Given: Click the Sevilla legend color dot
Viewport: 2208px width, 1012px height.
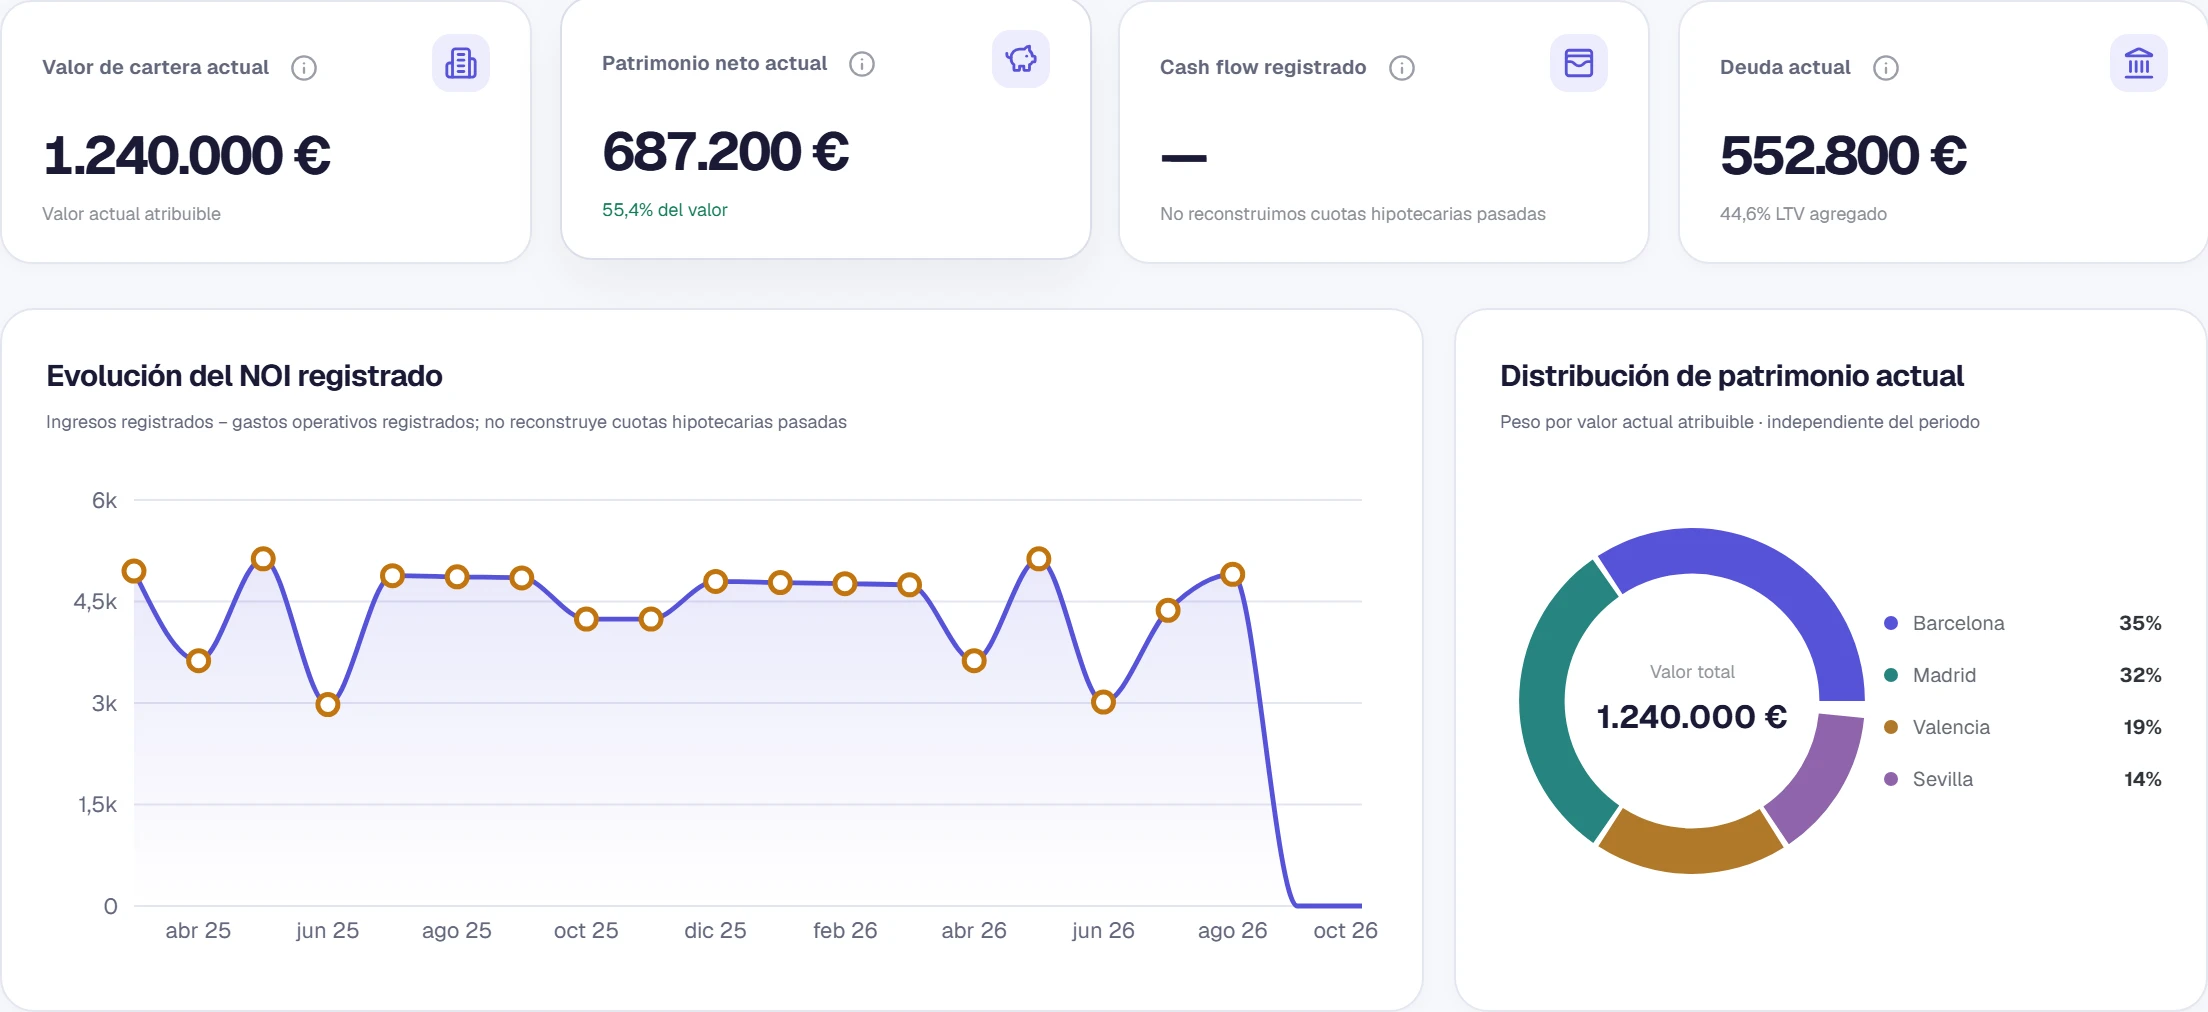Looking at the screenshot, I should coord(1891,779).
